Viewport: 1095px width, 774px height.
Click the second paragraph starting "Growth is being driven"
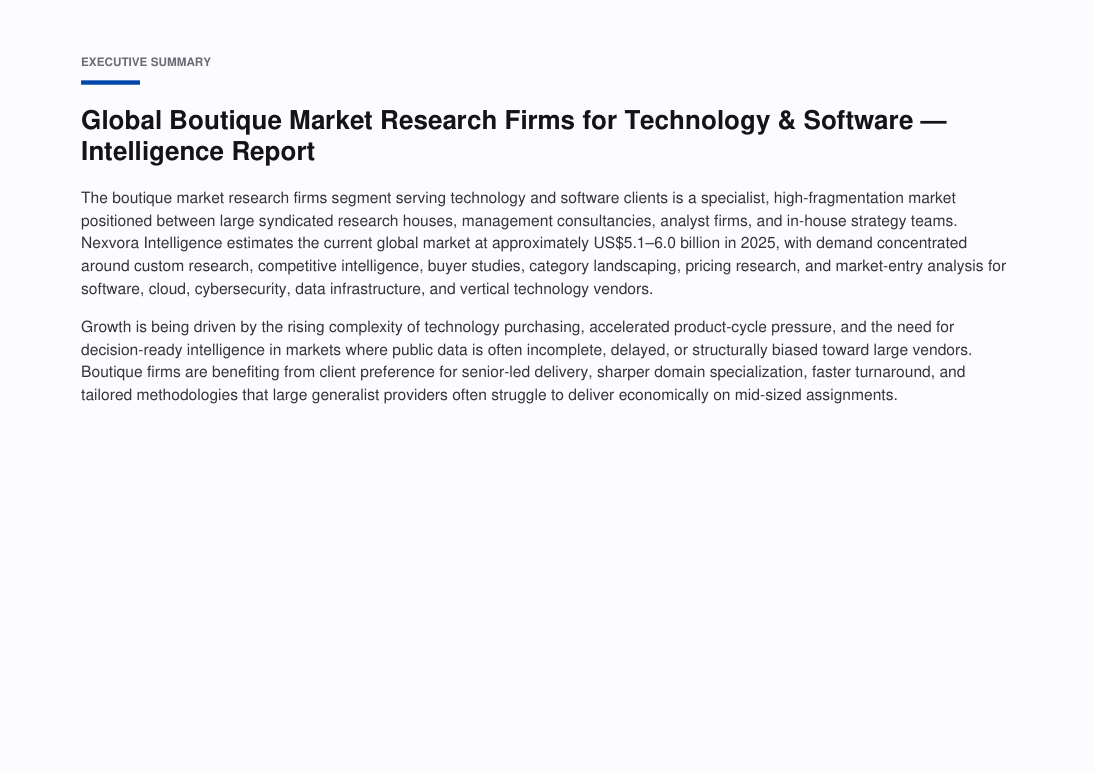pyautogui.click(x=527, y=361)
